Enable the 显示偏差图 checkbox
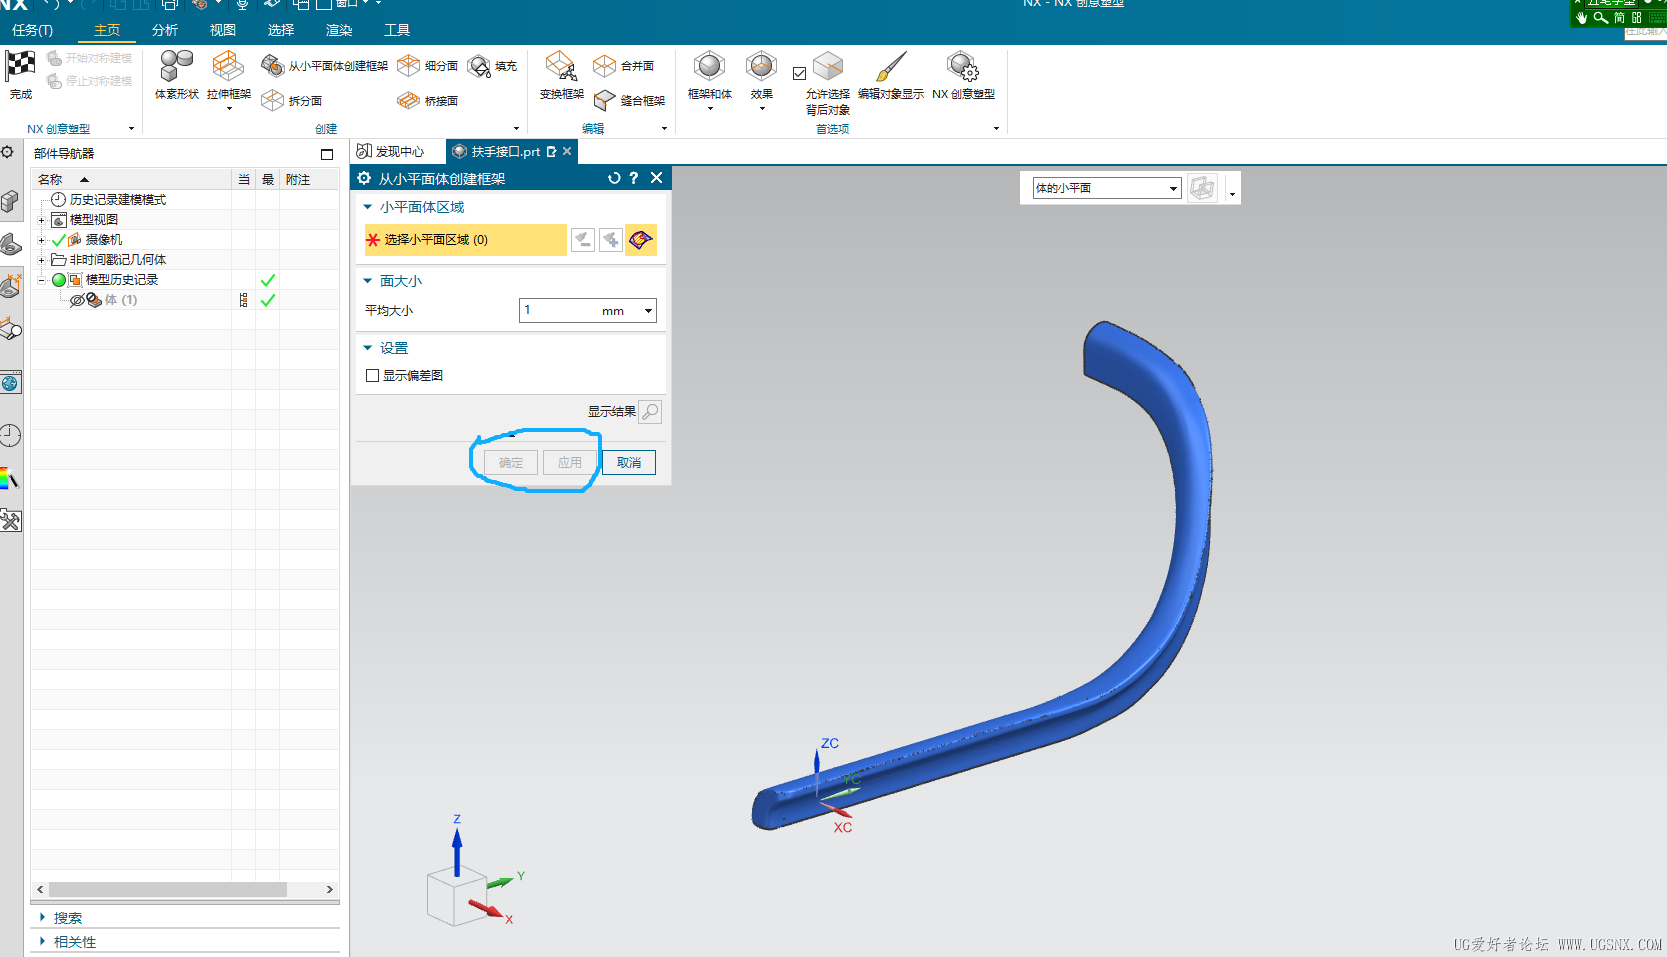The width and height of the screenshot is (1667, 957). tap(373, 376)
